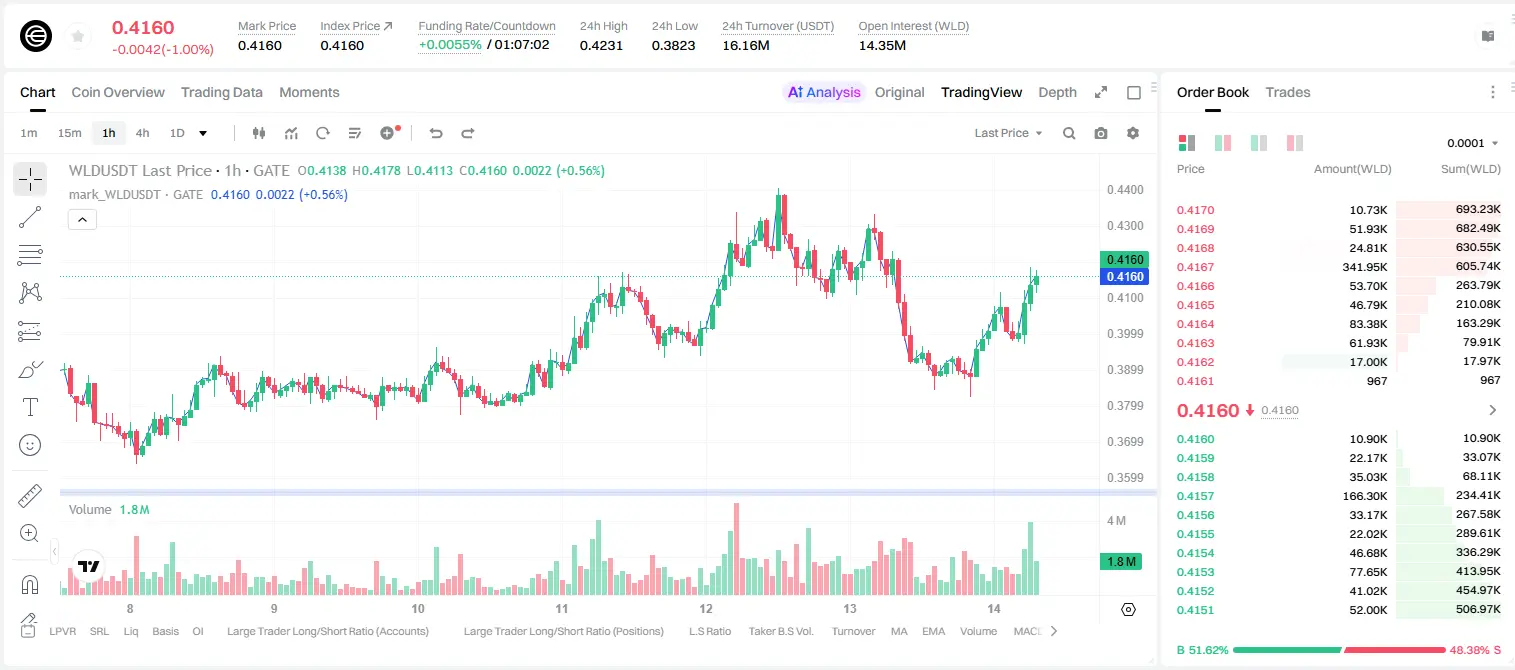
Task: Open the Coin Overview tab
Action: click(x=118, y=92)
